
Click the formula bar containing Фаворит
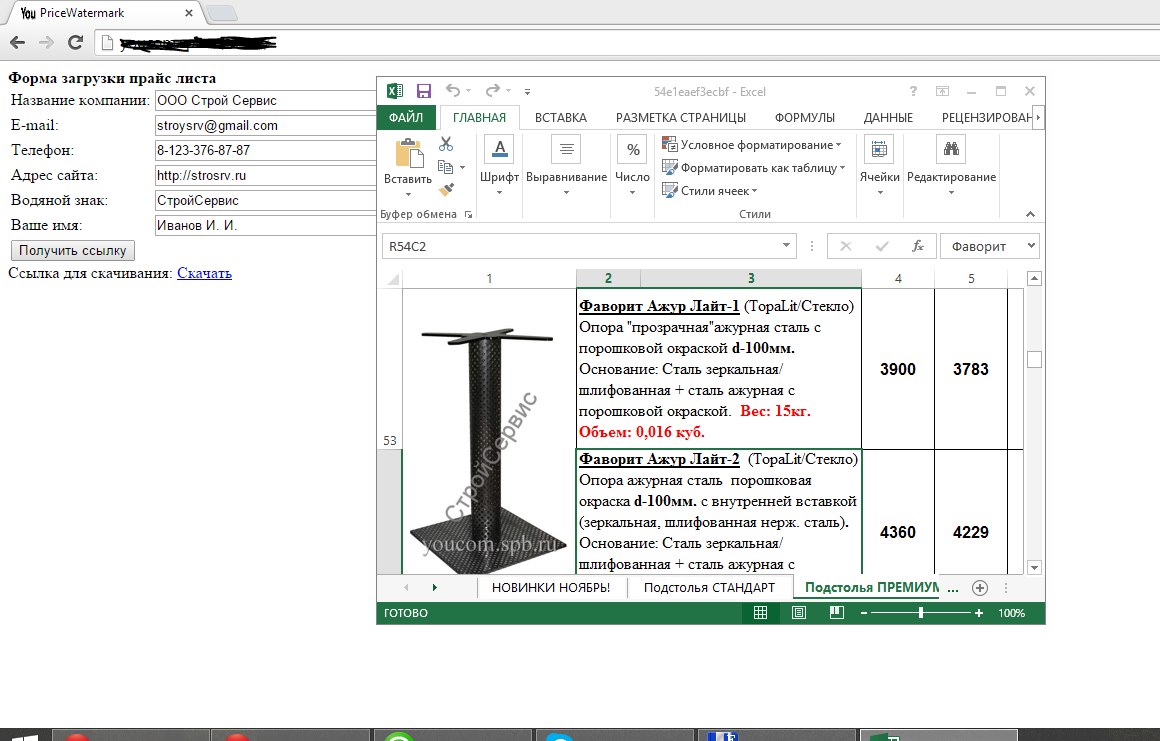click(x=981, y=246)
